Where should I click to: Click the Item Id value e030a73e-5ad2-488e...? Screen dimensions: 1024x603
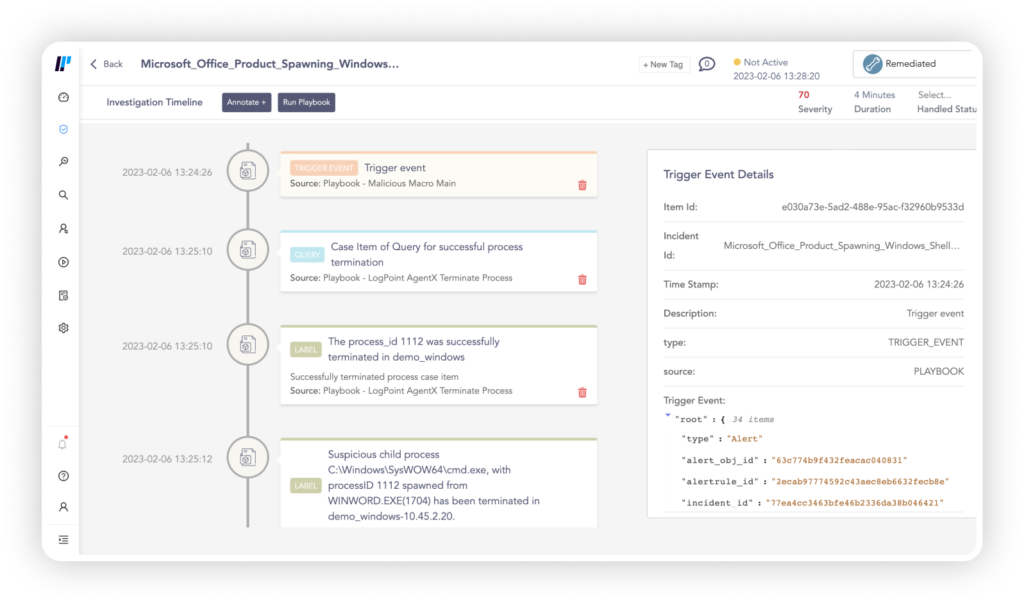872,207
